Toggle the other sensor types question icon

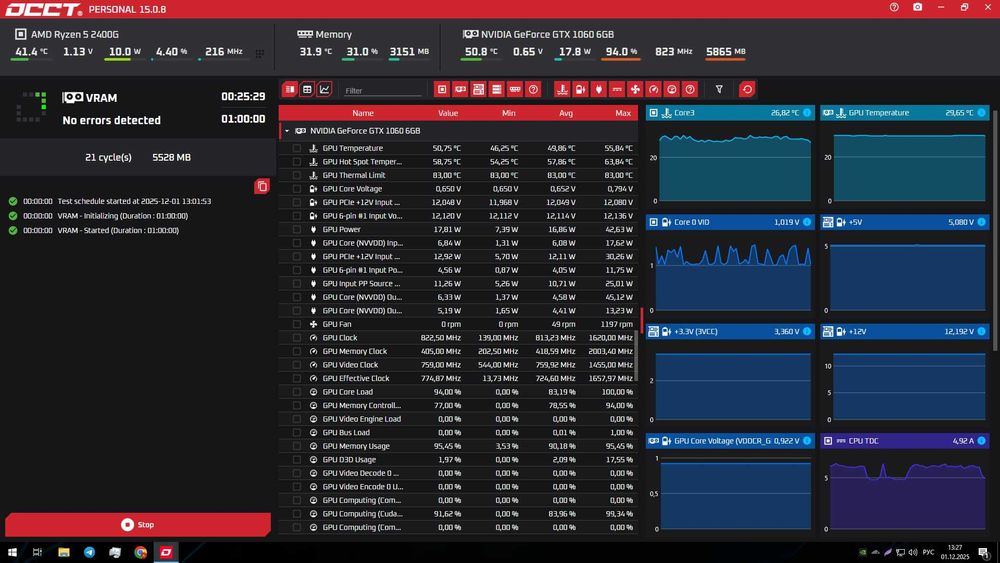point(690,89)
